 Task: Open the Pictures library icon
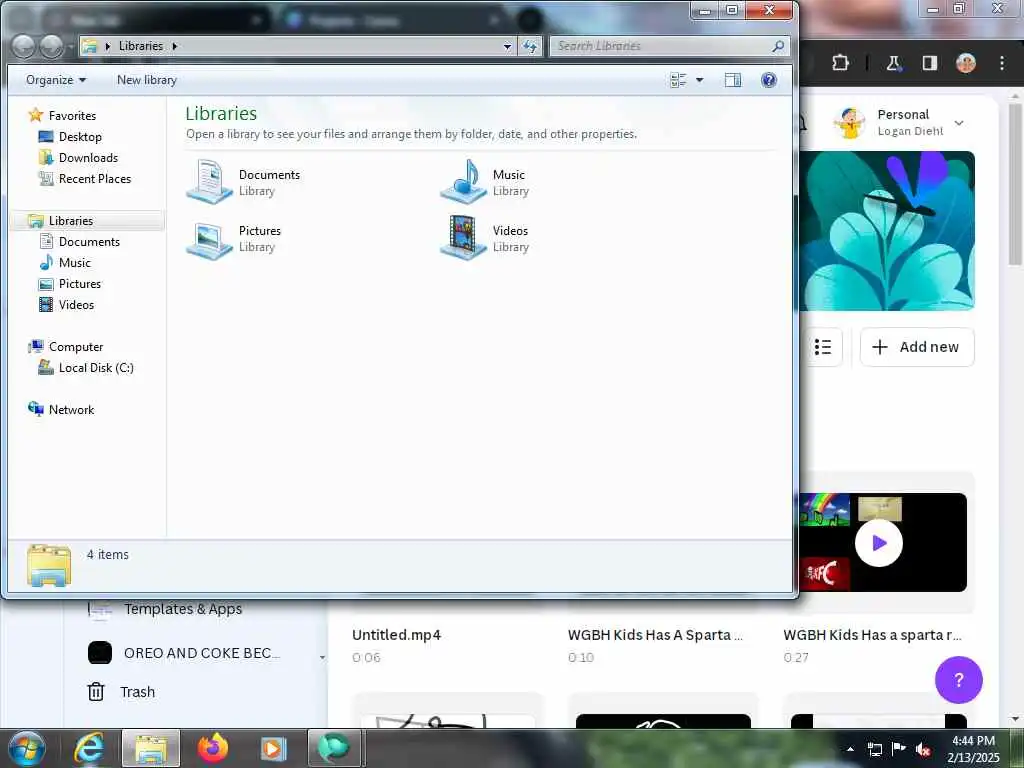click(x=210, y=238)
